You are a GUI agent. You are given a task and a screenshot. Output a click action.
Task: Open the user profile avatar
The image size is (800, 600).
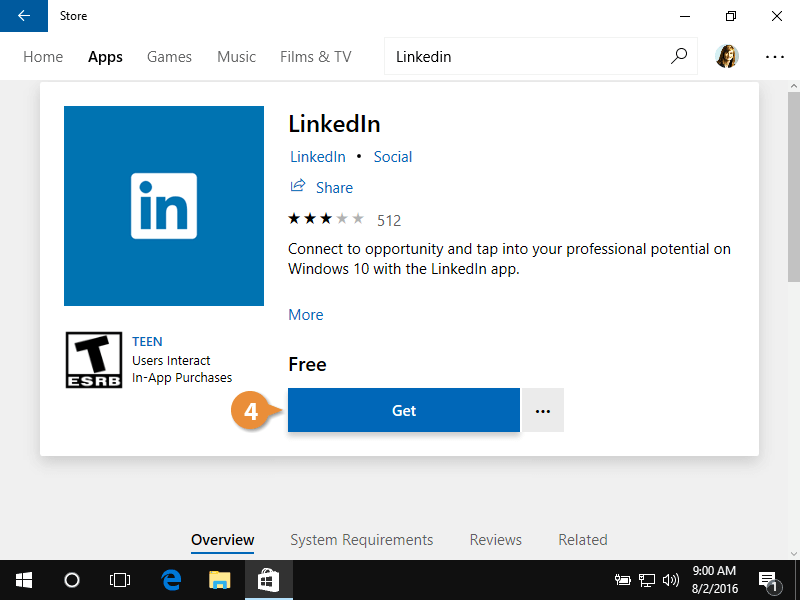click(727, 56)
